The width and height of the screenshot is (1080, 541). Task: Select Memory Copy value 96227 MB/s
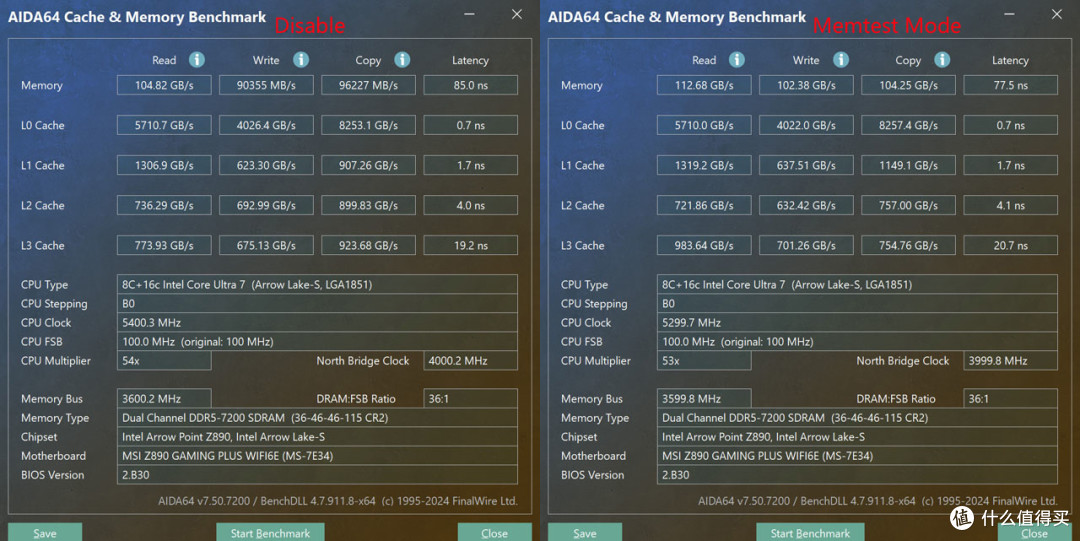point(368,85)
